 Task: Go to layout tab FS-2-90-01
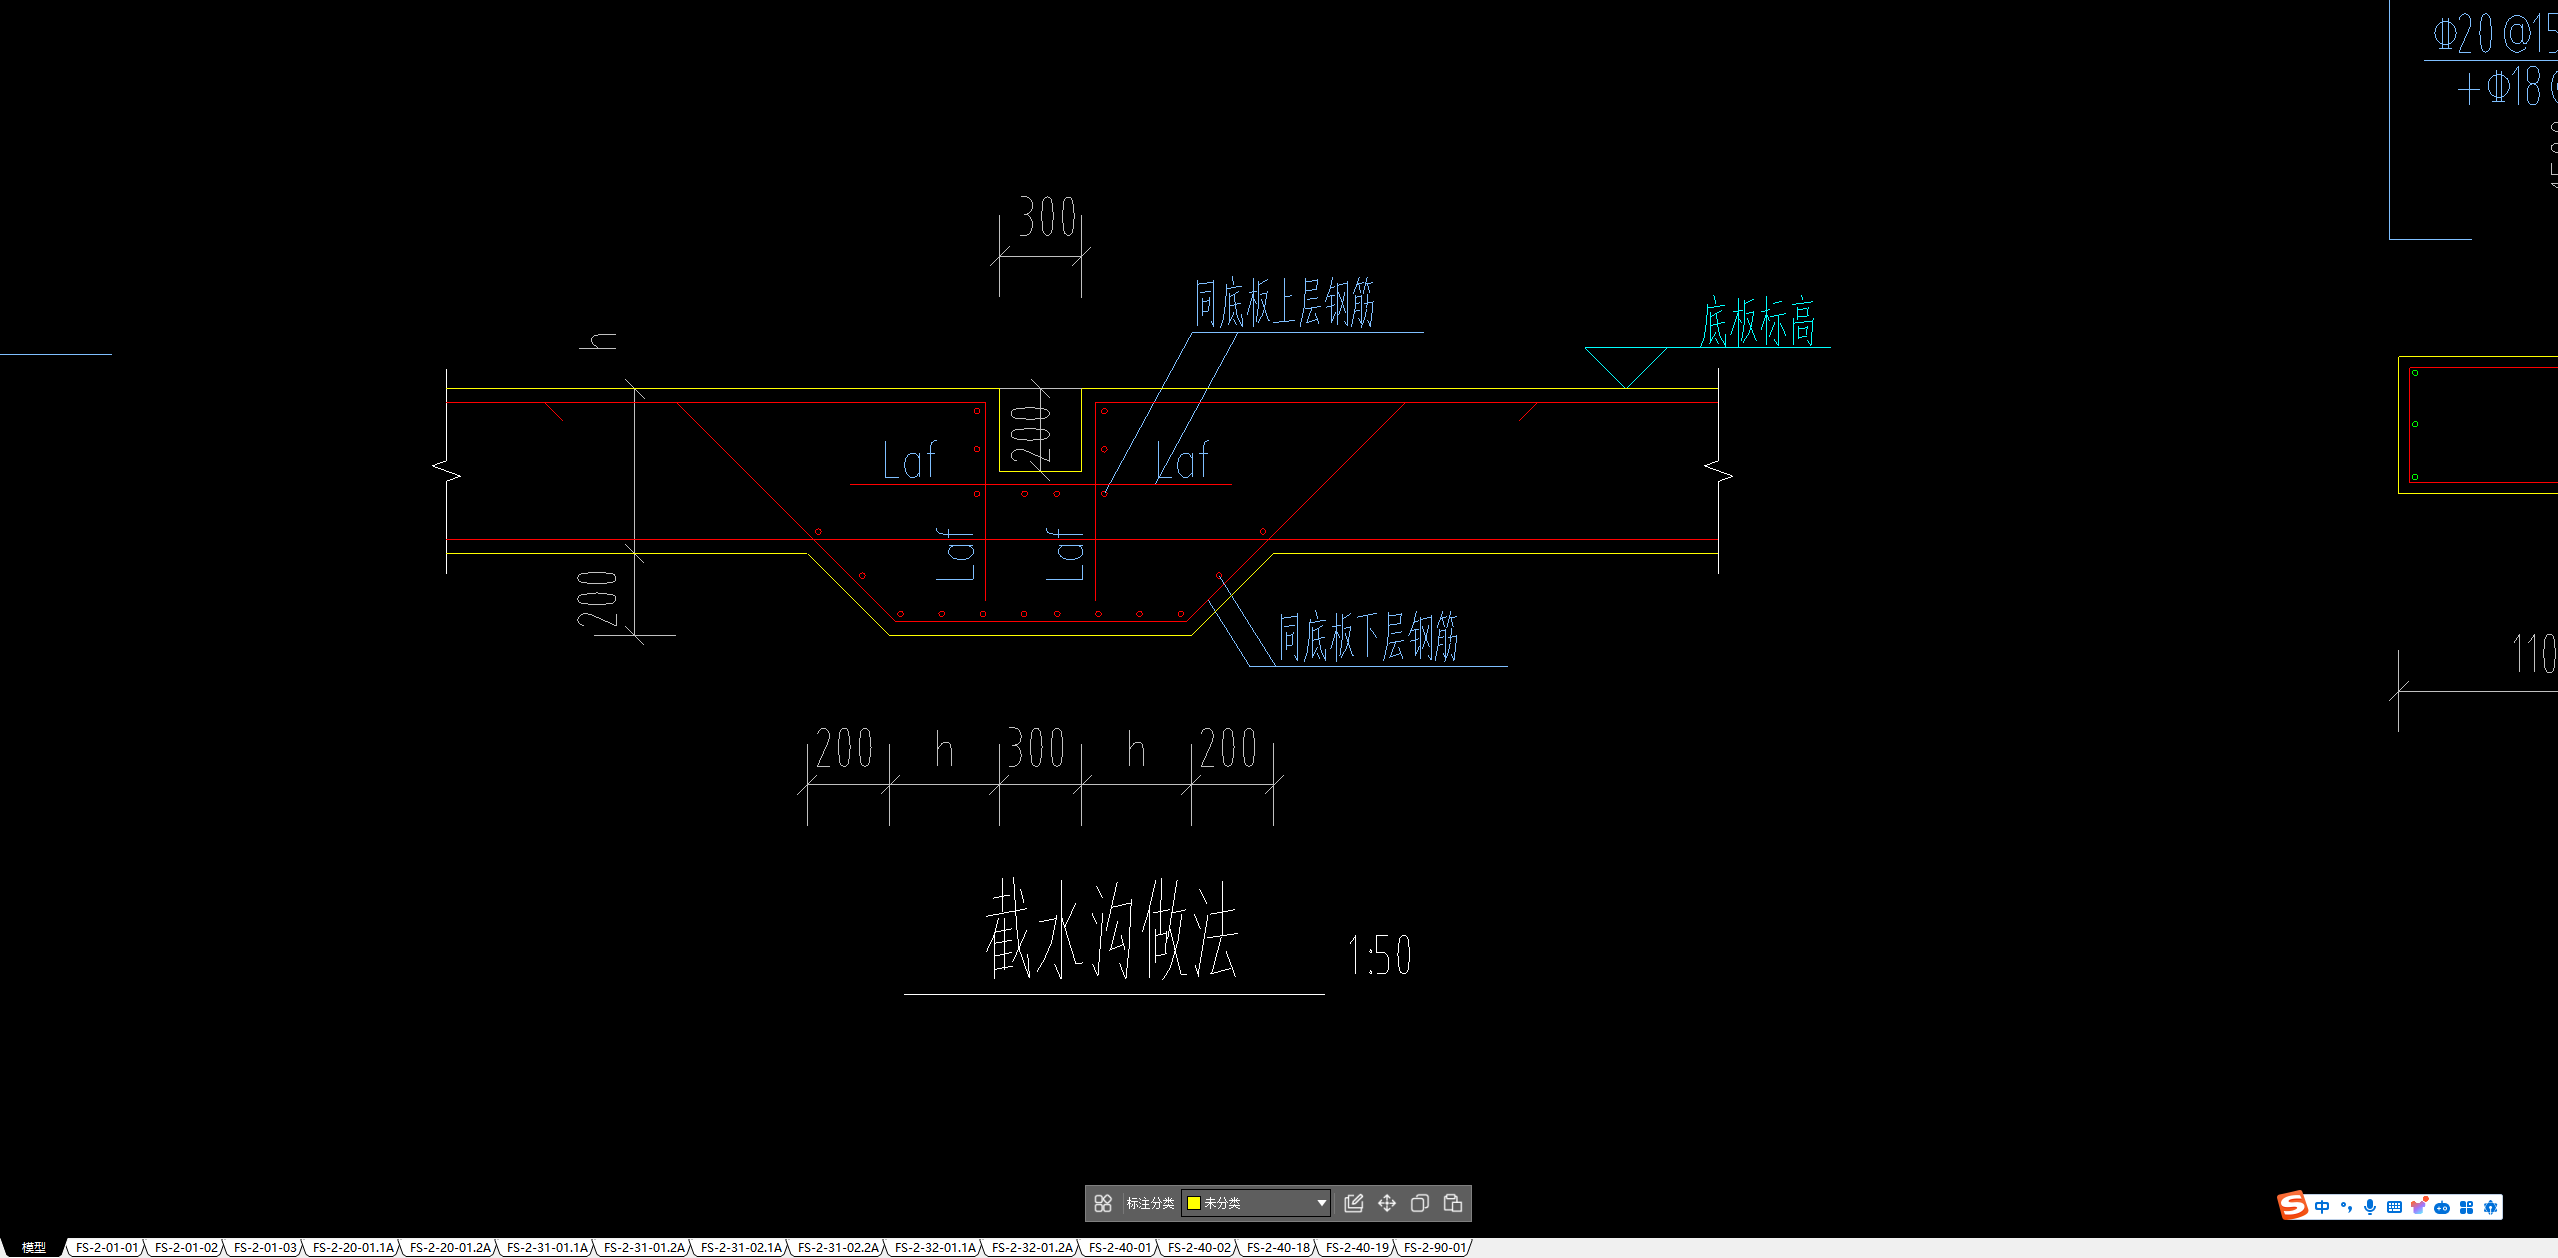click(x=1435, y=1247)
